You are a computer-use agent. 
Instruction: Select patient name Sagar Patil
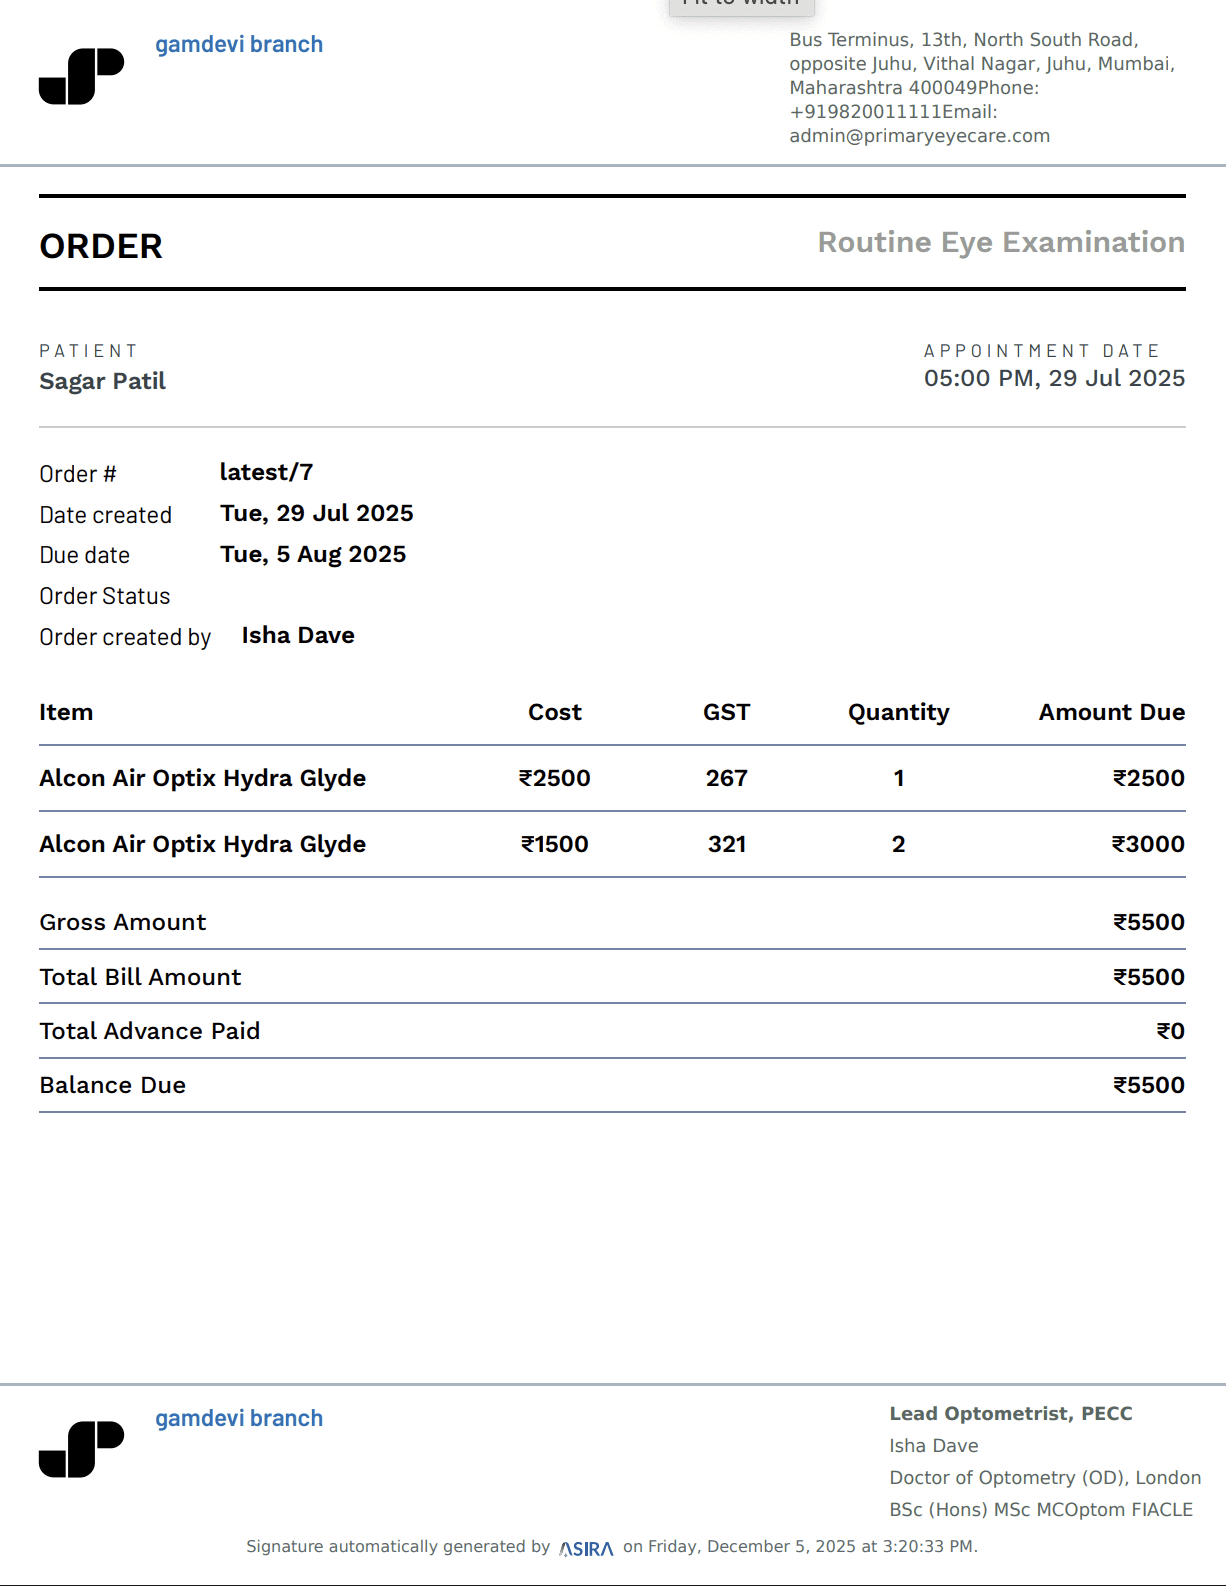click(103, 381)
